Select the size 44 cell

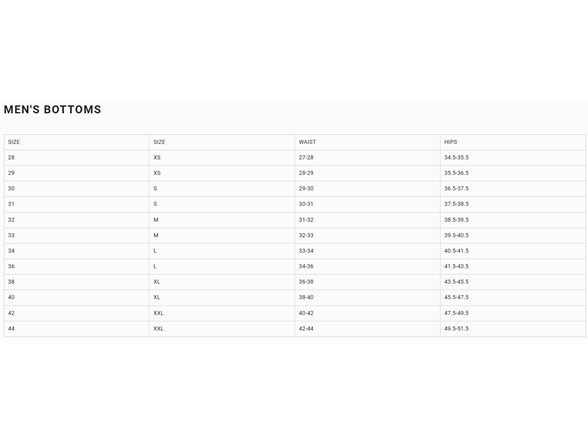(x=76, y=329)
